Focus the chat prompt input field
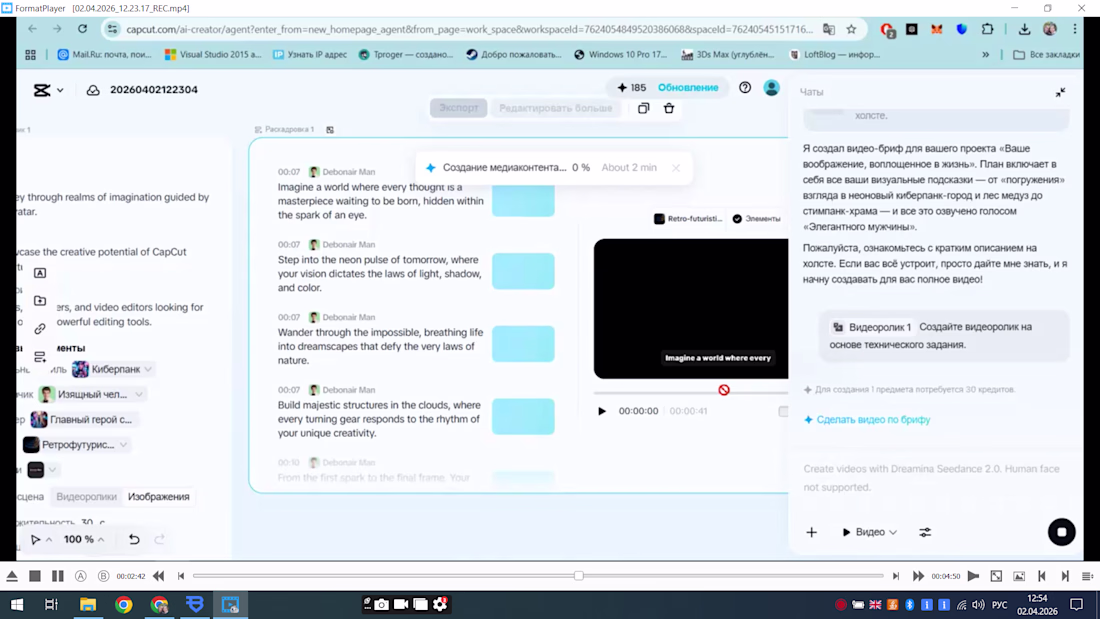Screen dimensions: 1100x619 (x=937, y=478)
